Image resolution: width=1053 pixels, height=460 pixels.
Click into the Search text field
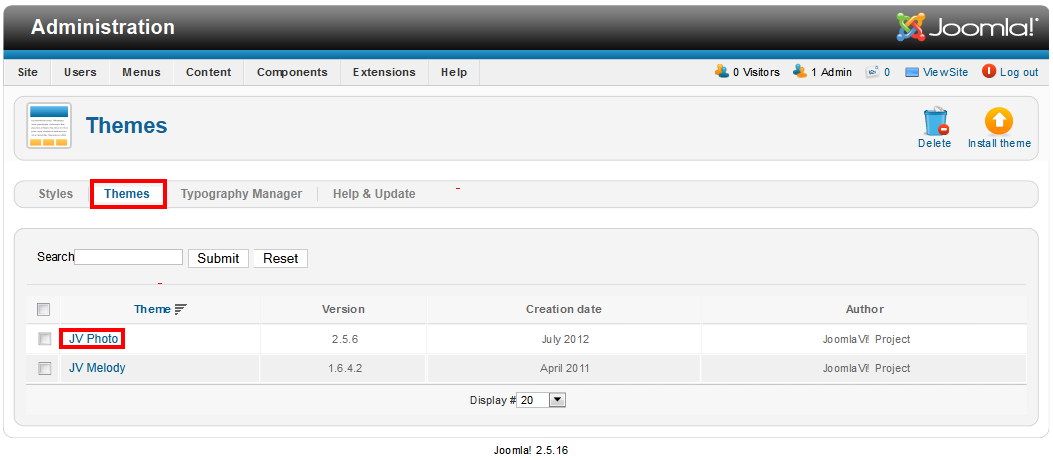click(129, 257)
